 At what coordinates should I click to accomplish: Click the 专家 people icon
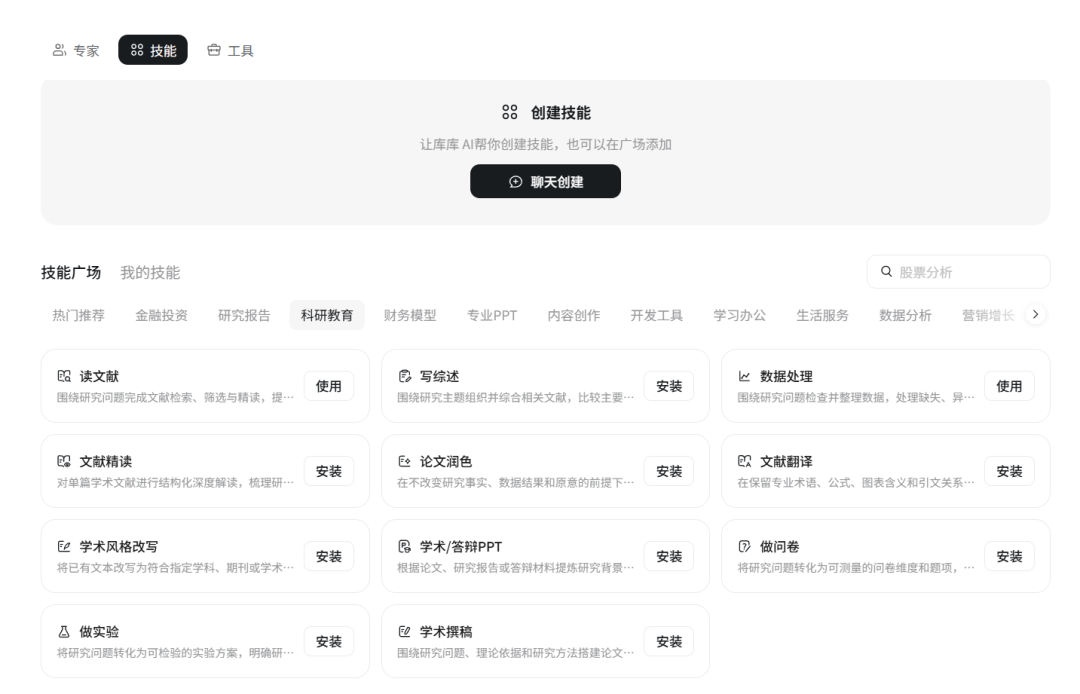(x=59, y=50)
